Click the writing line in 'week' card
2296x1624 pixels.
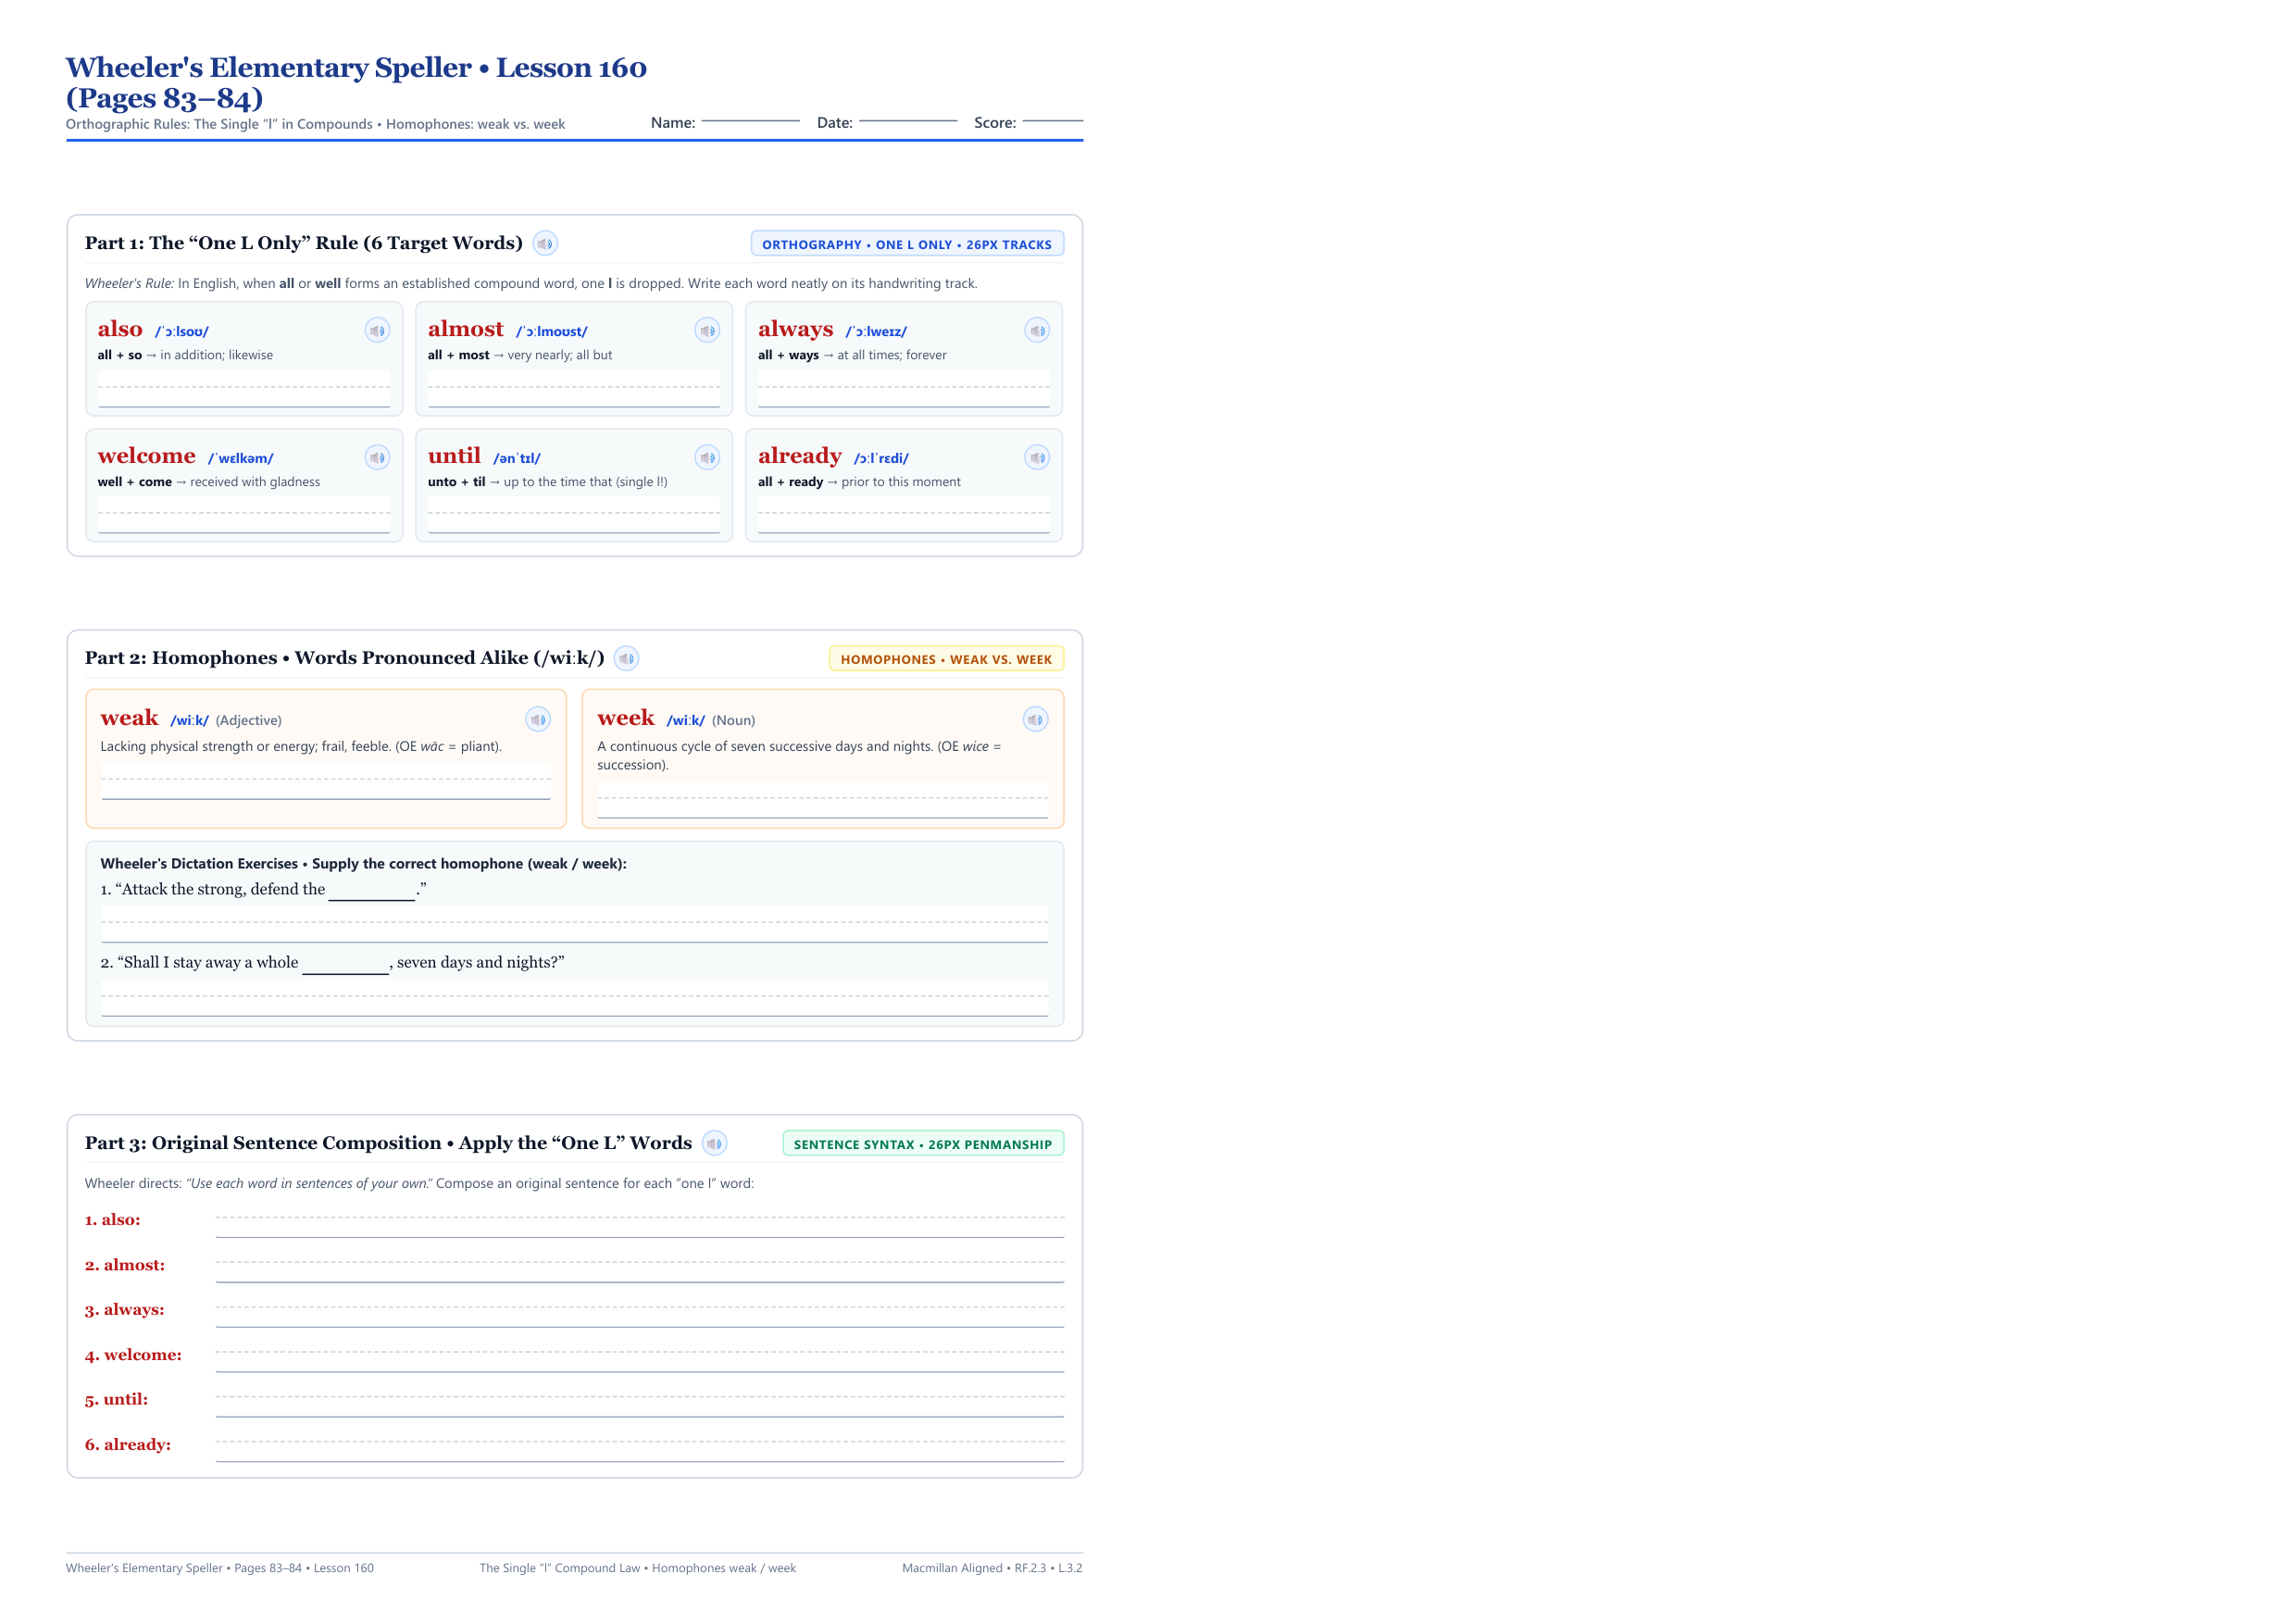(823, 800)
